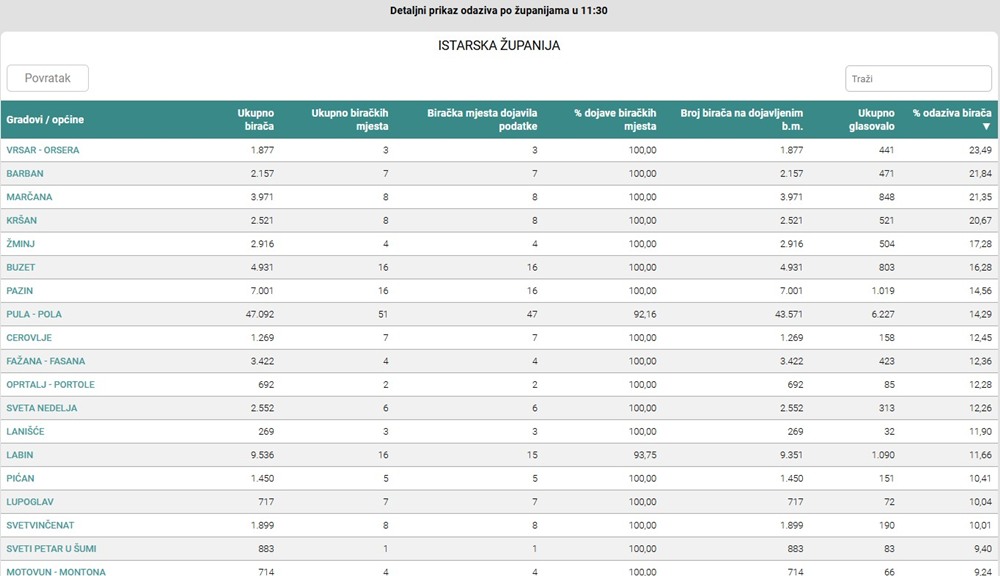Click the Traži search input field
Screen dimensions: 1000x576
tap(918, 78)
